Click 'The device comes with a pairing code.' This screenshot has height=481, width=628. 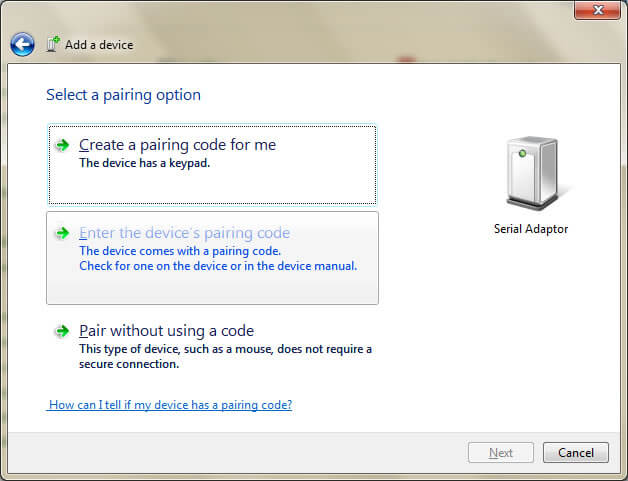pyautogui.click(x=180, y=251)
